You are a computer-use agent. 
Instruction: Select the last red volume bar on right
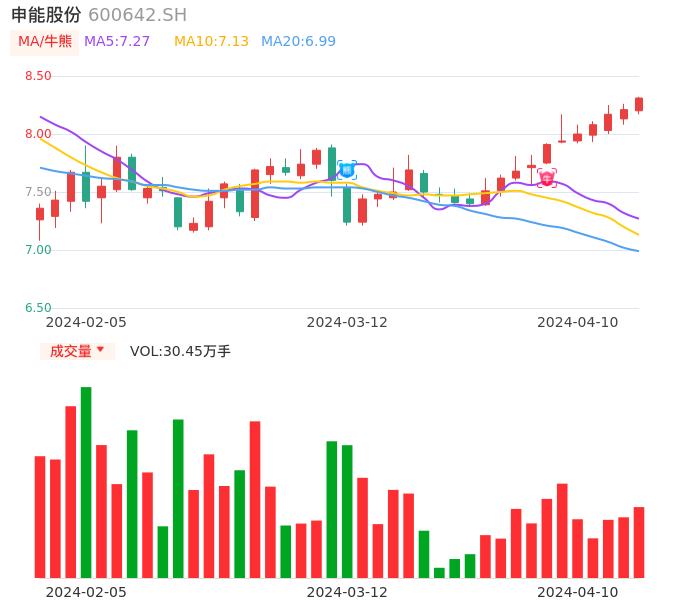[639, 542]
